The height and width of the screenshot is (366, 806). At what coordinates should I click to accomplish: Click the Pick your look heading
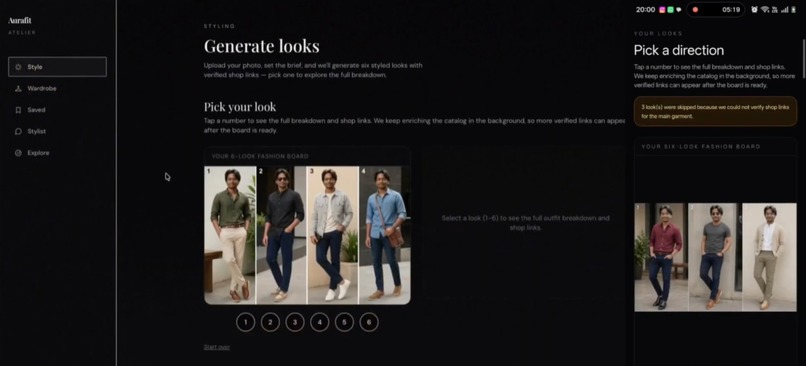pyautogui.click(x=240, y=107)
